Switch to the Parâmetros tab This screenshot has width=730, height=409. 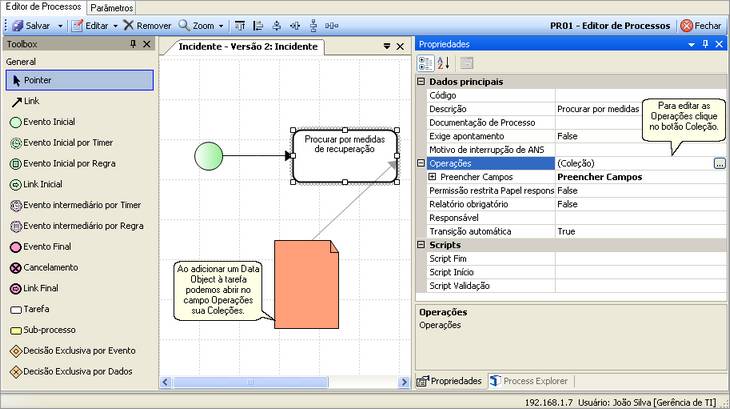point(112,8)
